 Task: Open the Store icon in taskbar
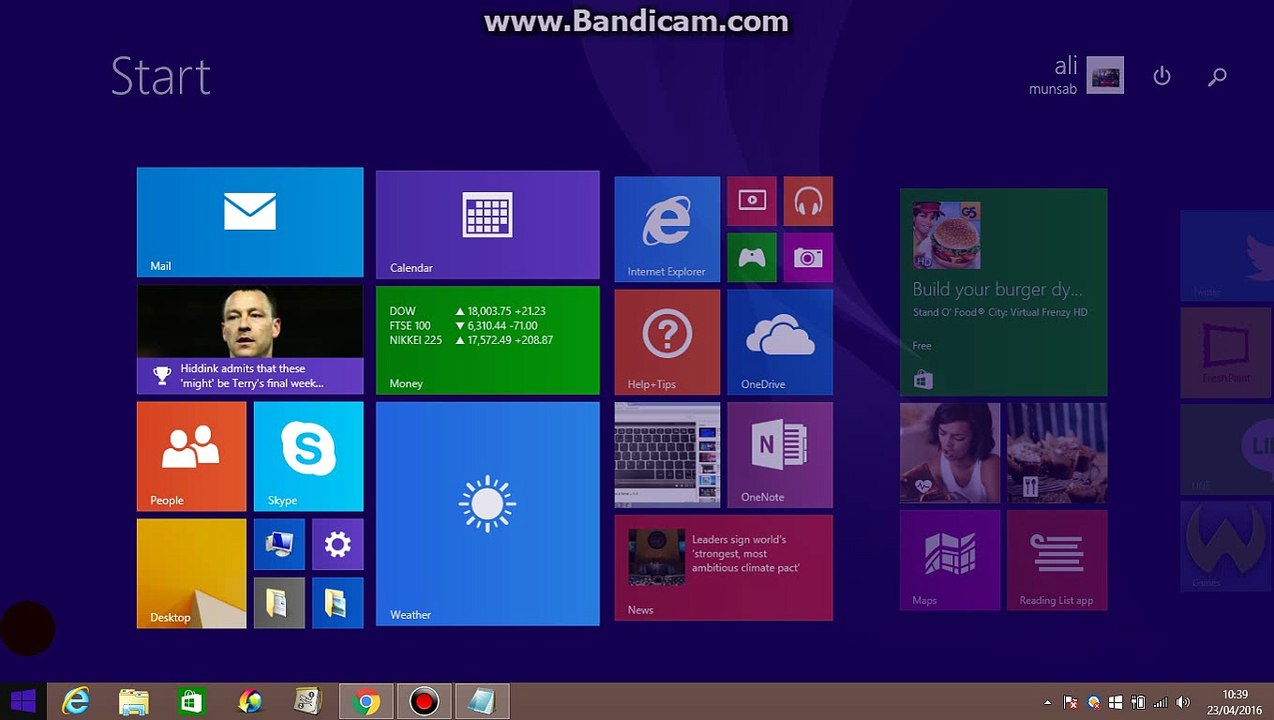191,702
